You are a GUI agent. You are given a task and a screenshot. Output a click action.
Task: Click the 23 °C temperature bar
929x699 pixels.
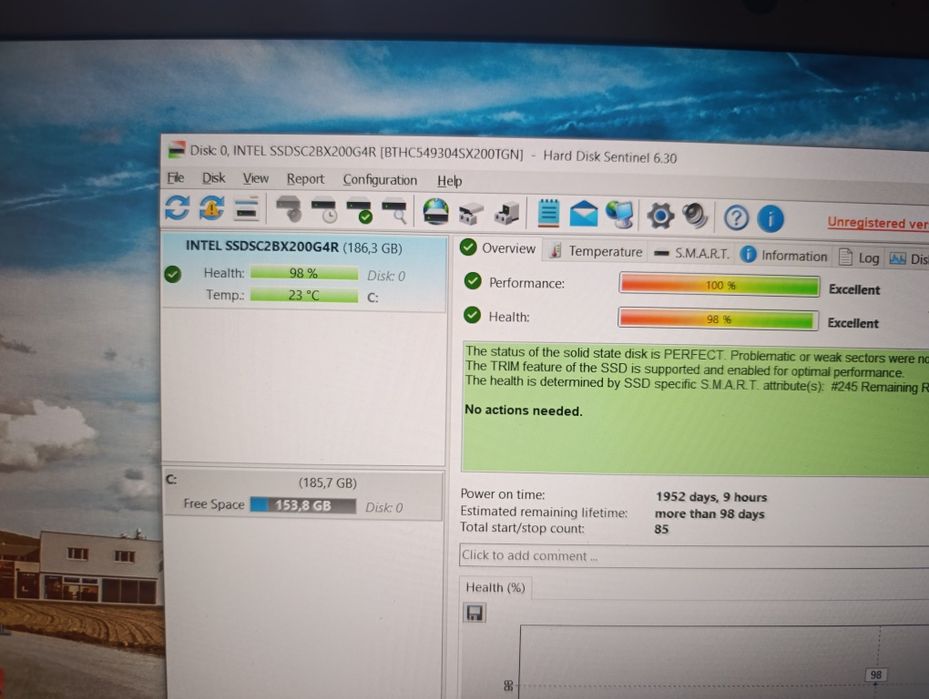pos(304,295)
